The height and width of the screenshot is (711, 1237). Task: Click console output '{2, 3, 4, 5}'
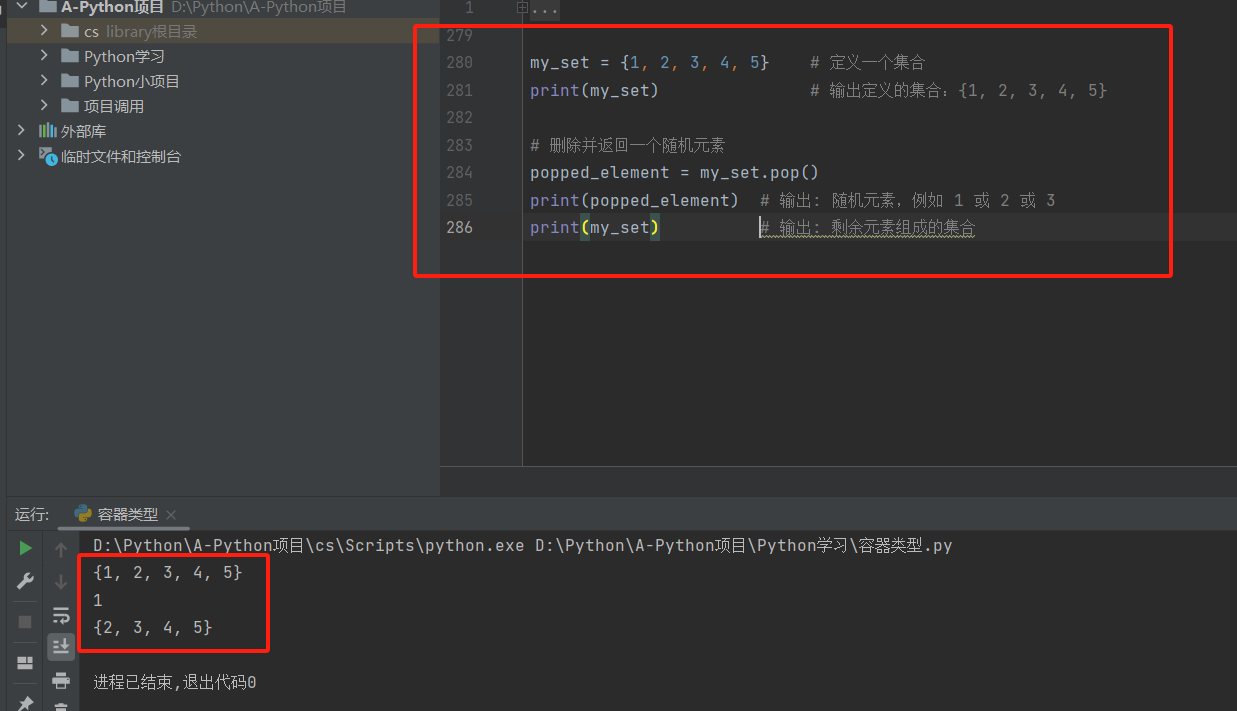(153, 627)
